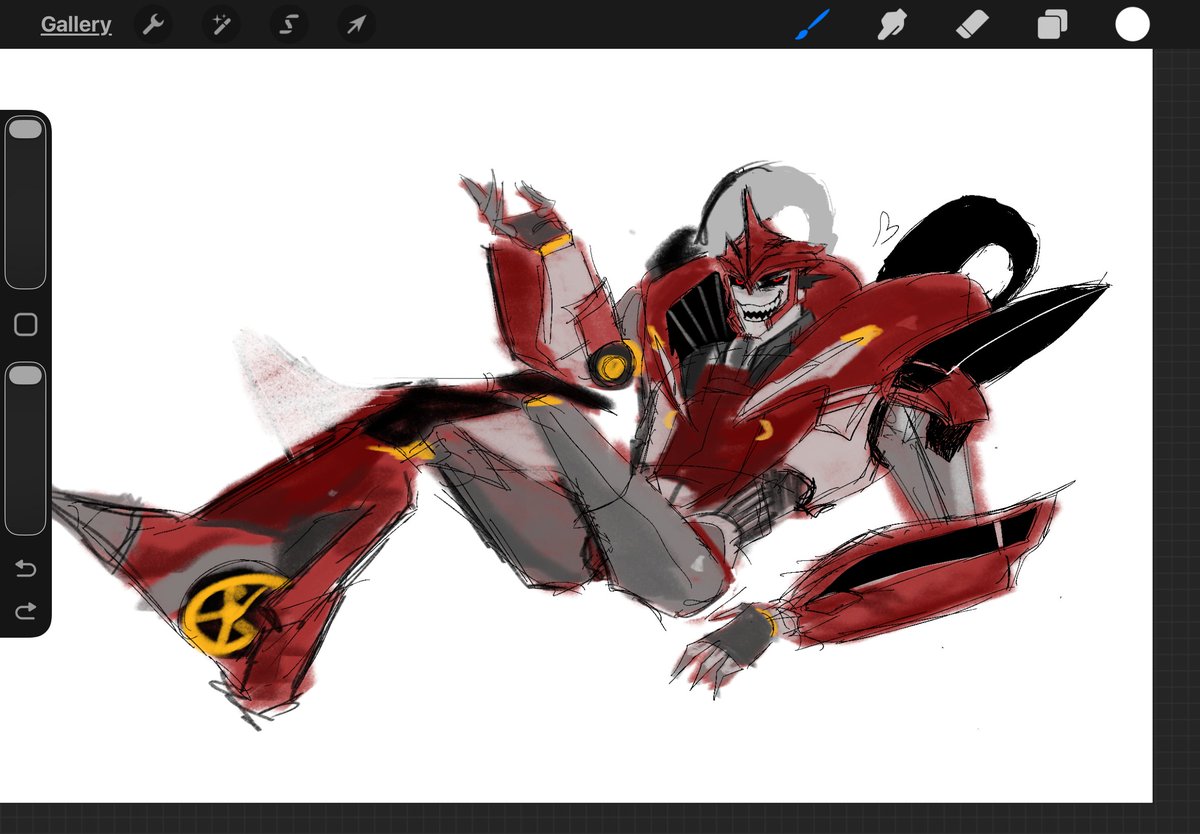Open the Layers panel
The height and width of the screenshot is (834, 1200).
(1052, 24)
